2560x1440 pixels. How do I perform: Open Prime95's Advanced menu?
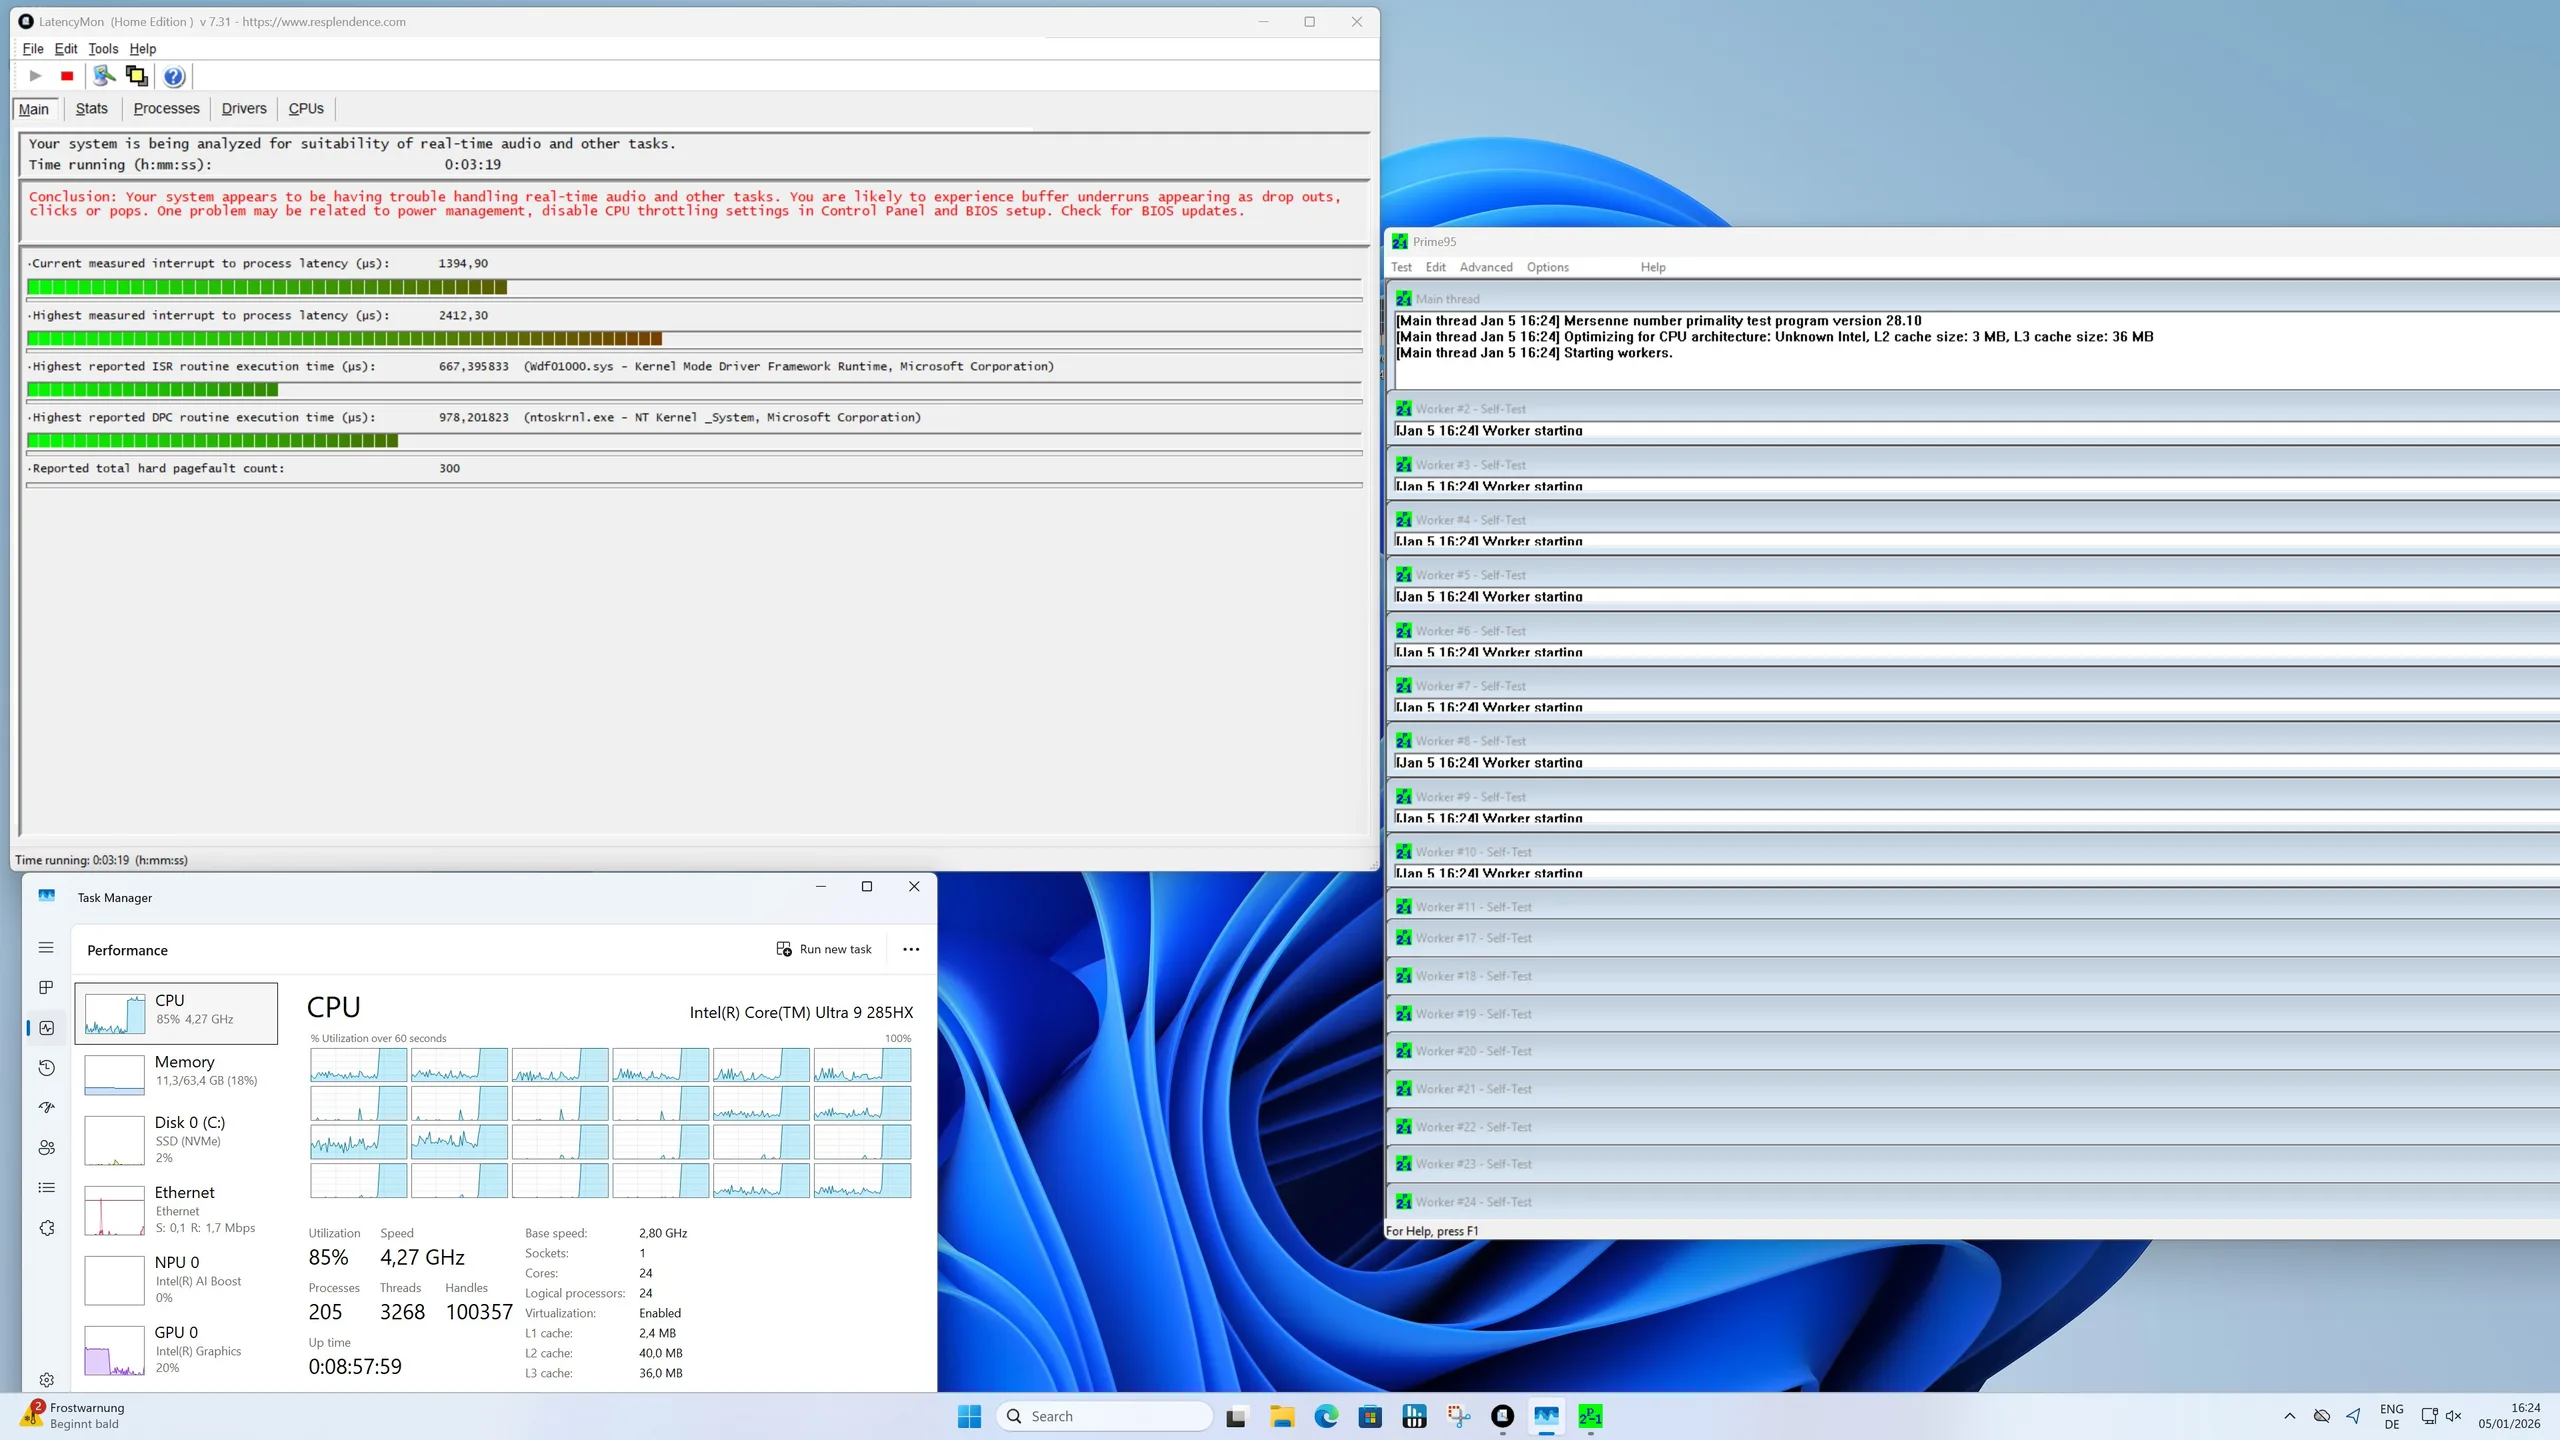(1485, 267)
